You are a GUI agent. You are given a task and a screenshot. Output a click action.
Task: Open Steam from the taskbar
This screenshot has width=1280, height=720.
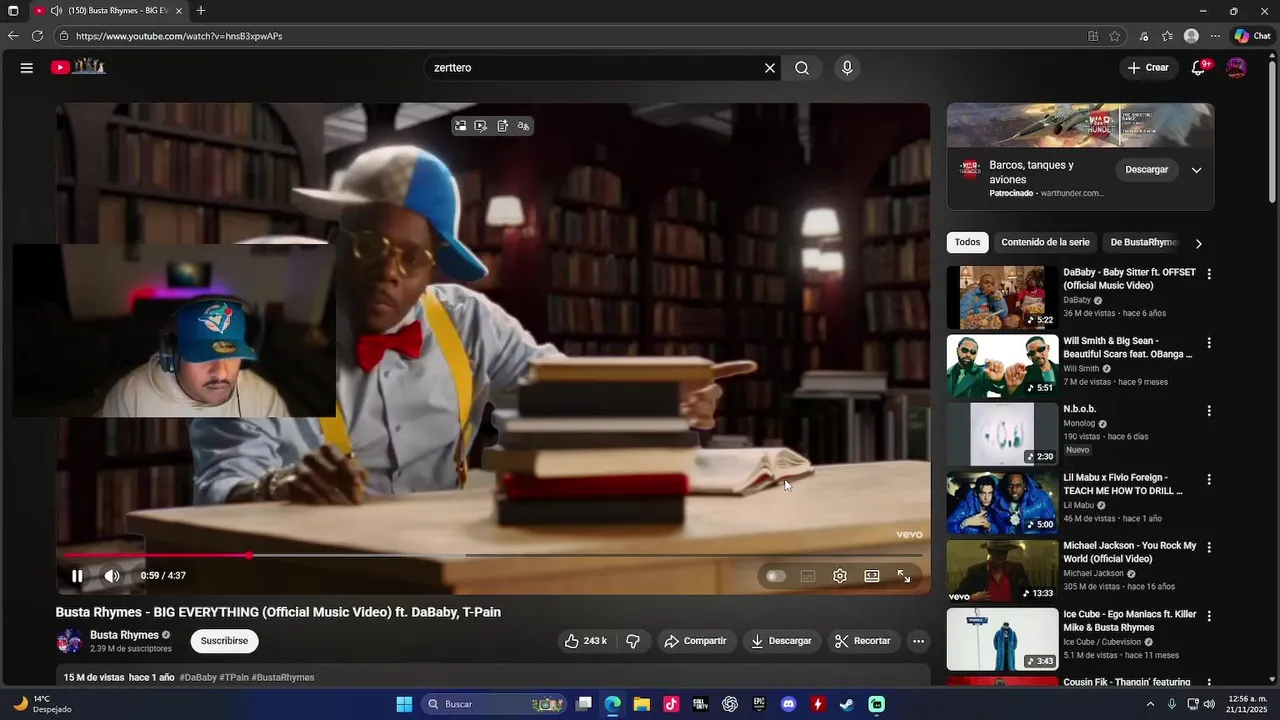coord(847,704)
